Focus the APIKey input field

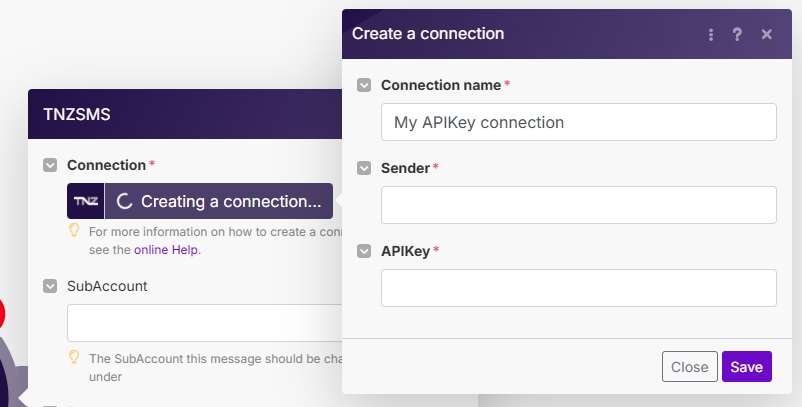pyautogui.click(x=578, y=288)
